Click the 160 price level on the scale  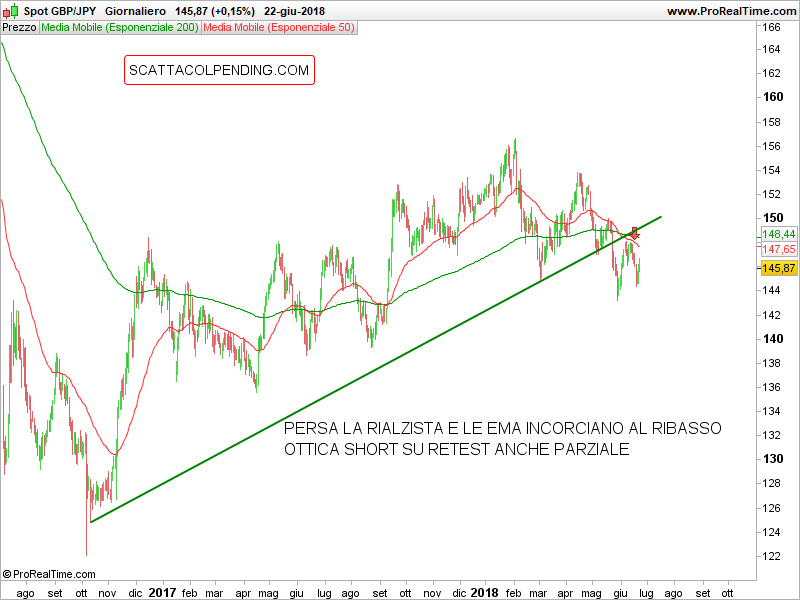(773, 97)
